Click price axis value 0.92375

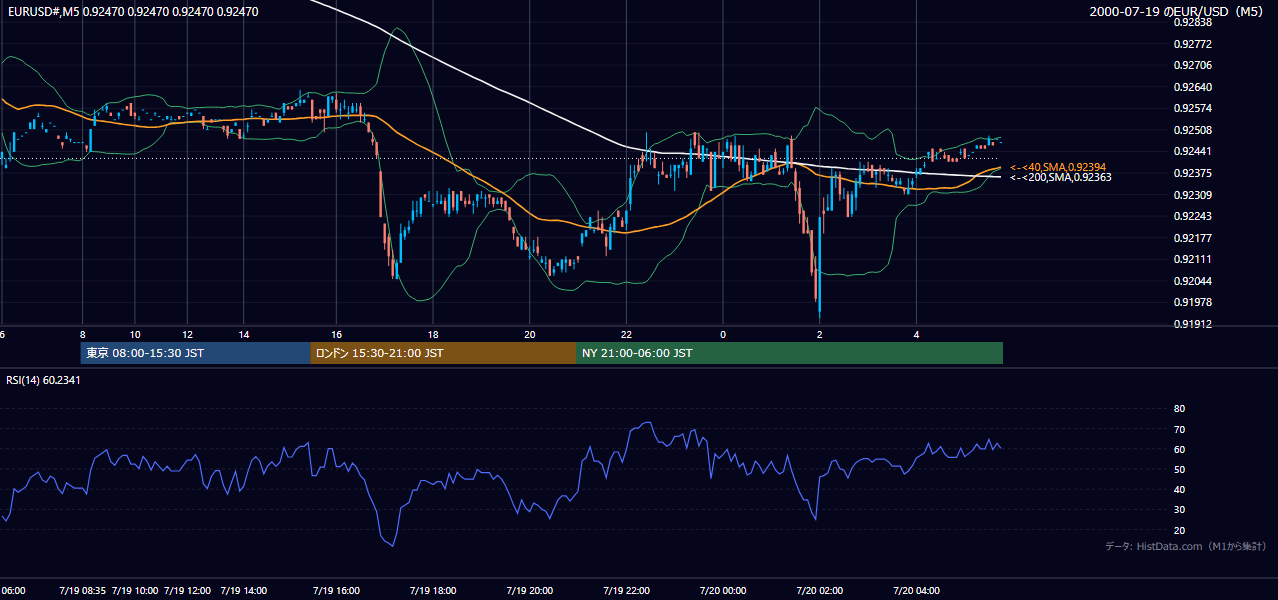(1194, 173)
